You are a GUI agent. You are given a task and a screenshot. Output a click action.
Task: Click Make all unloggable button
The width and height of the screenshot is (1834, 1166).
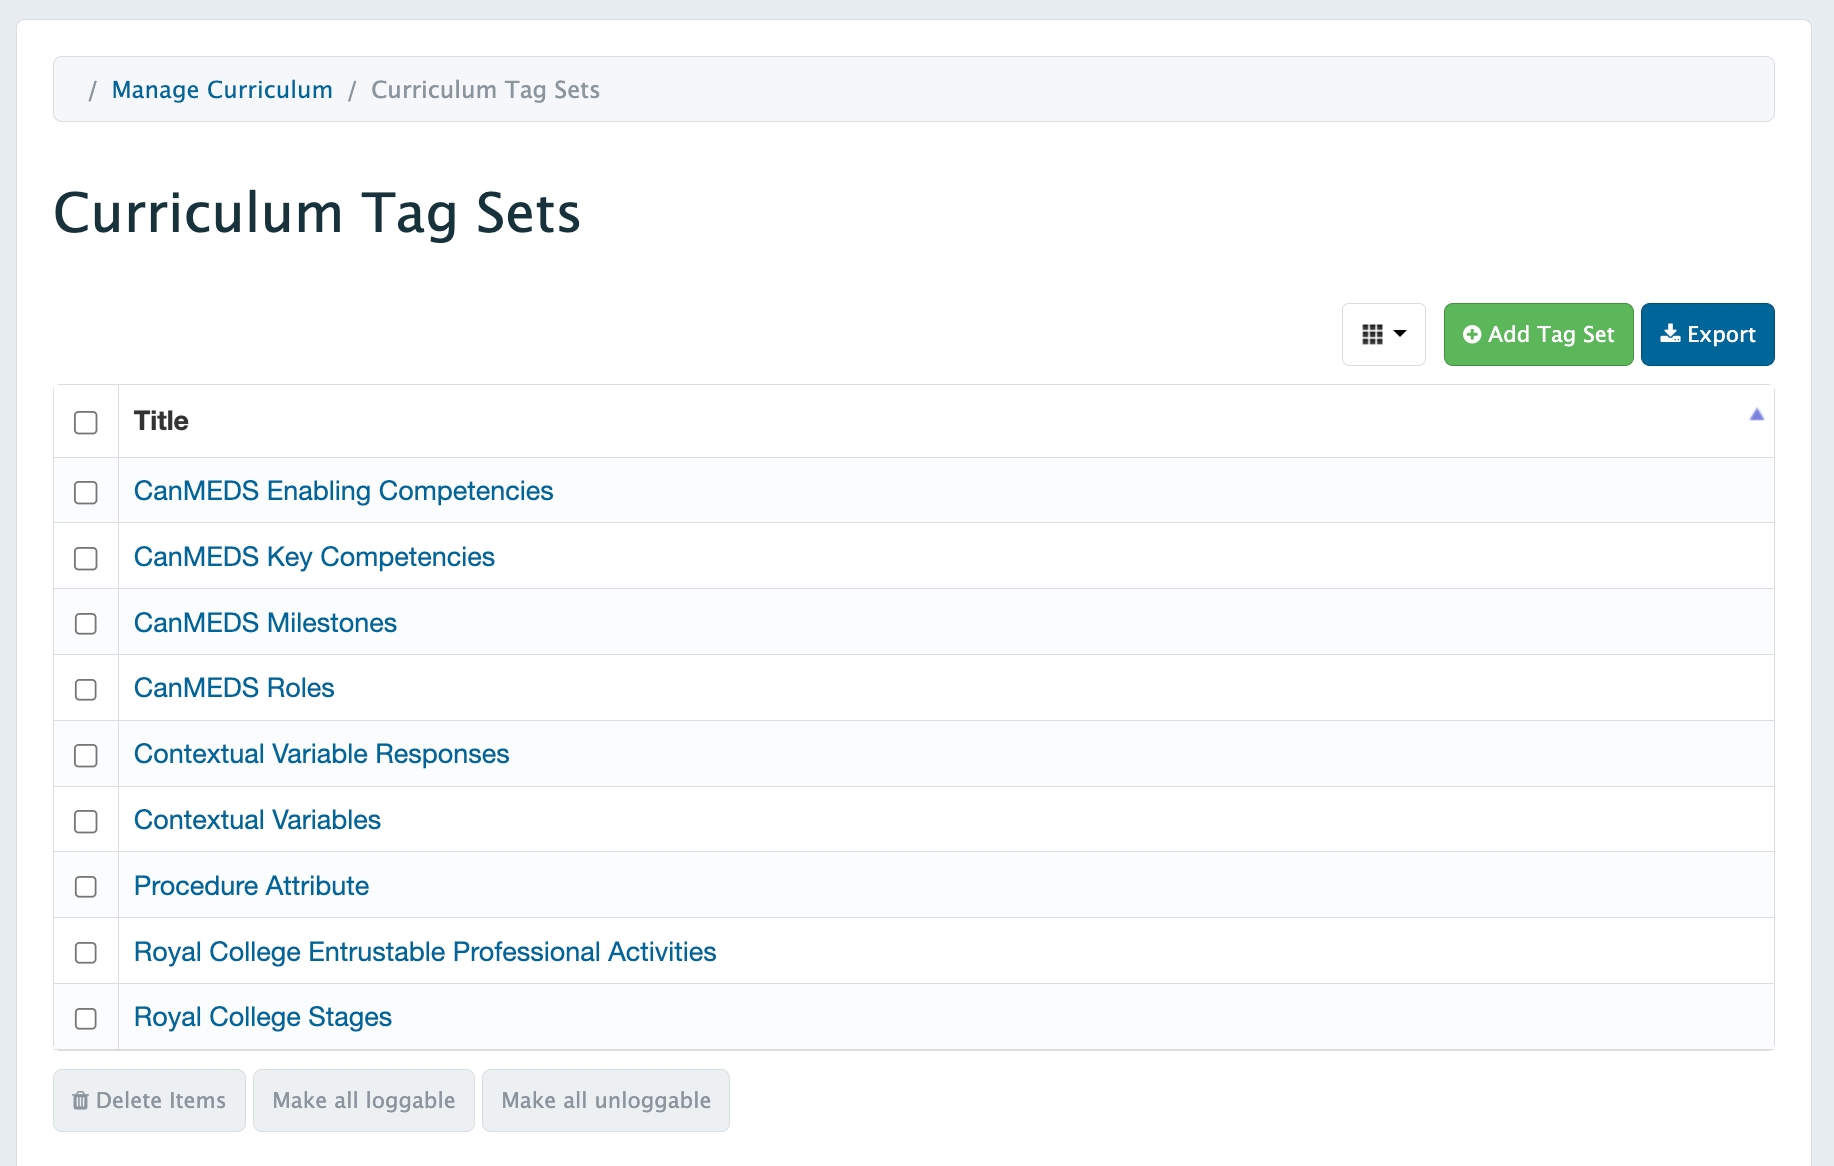(x=605, y=1100)
